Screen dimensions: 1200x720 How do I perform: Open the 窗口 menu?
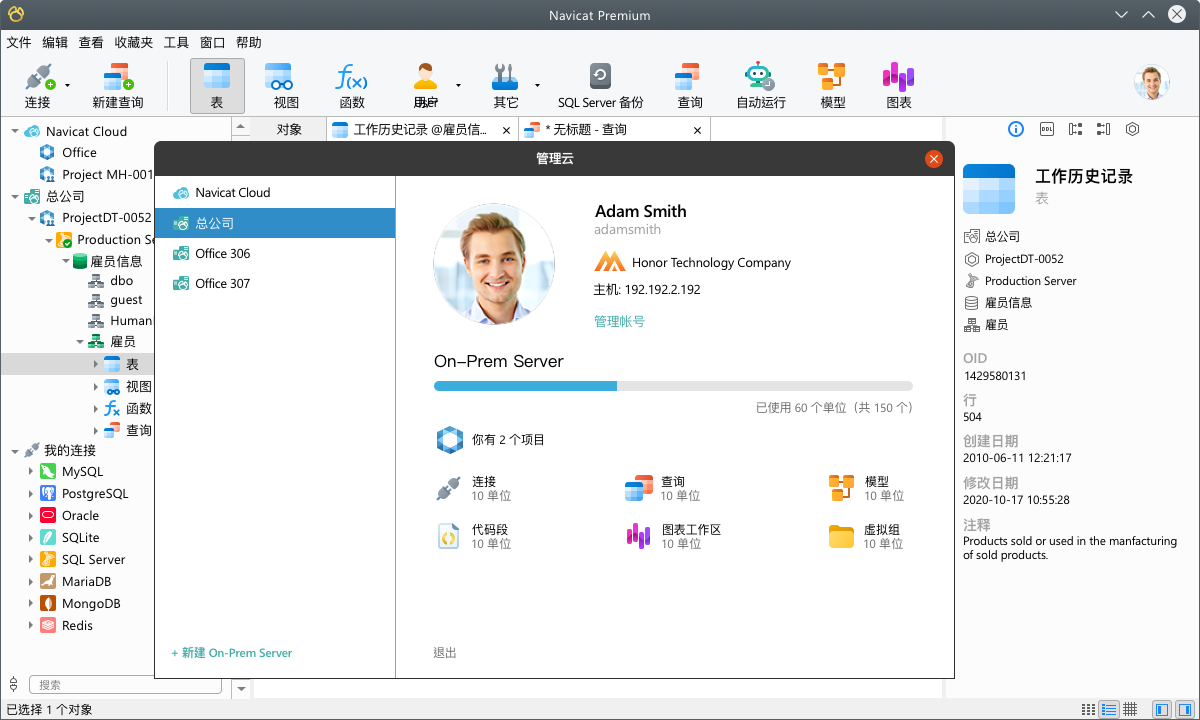pos(212,42)
